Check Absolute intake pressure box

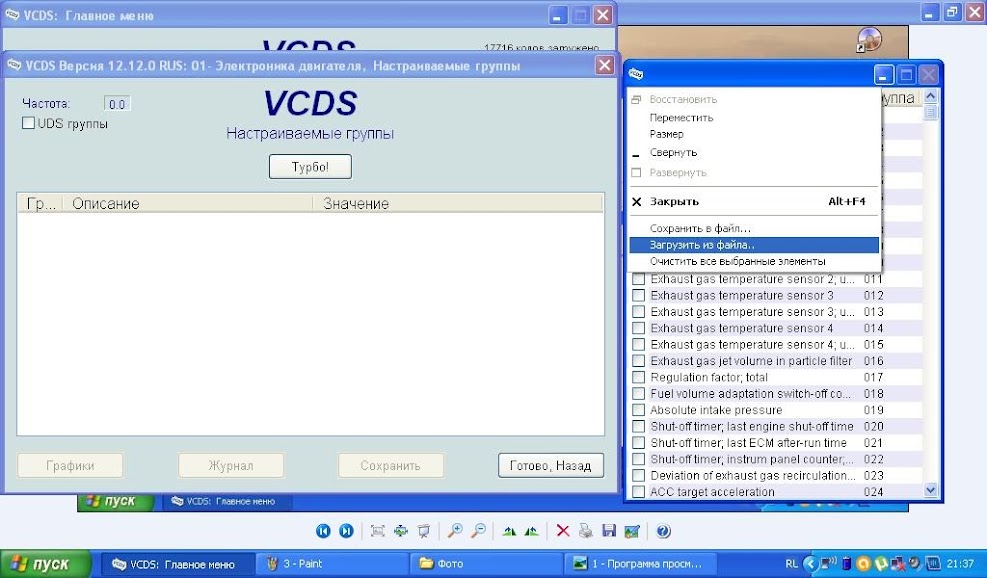[x=638, y=410]
